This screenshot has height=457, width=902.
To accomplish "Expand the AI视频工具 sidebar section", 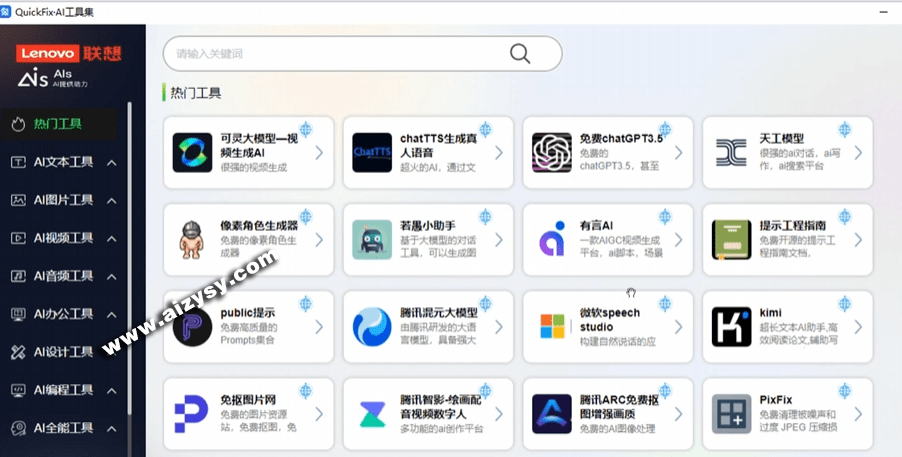I will (112, 238).
